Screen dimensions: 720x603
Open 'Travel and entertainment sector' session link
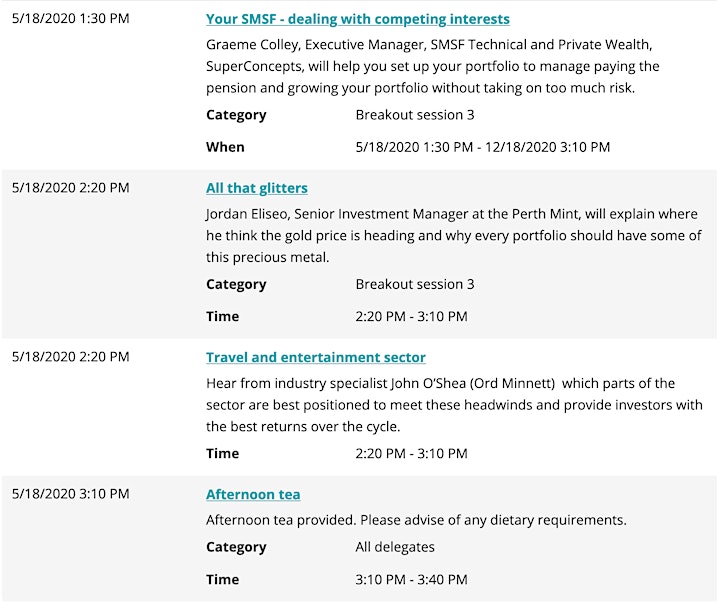pyautogui.click(x=316, y=357)
